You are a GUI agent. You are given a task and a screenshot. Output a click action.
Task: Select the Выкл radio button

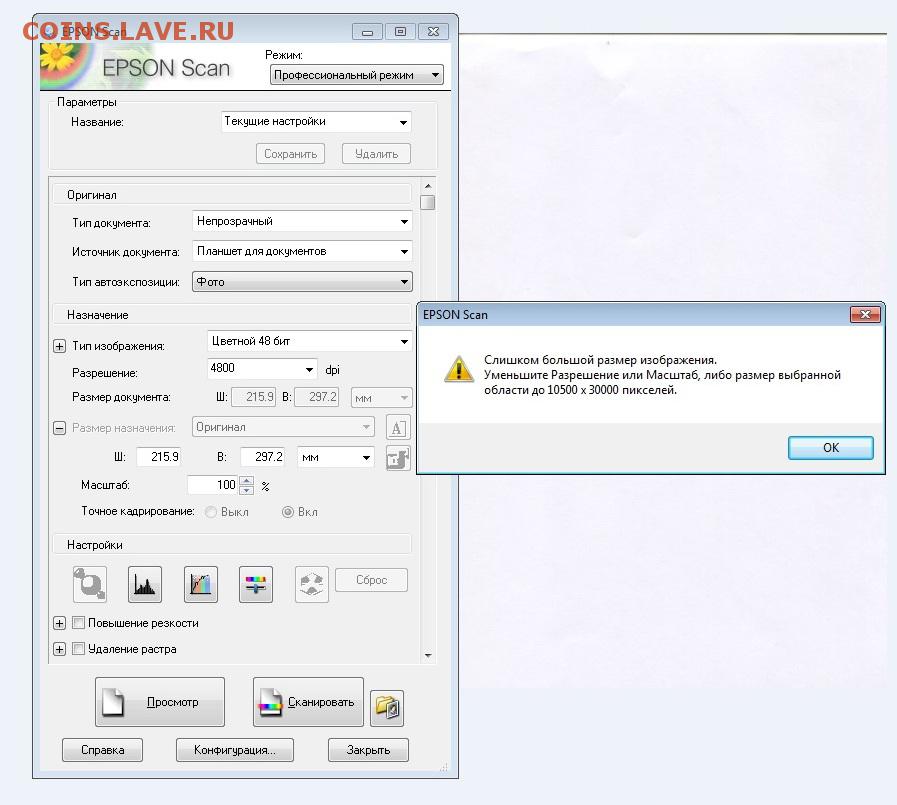pyautogui.click(x=211, y=511)
